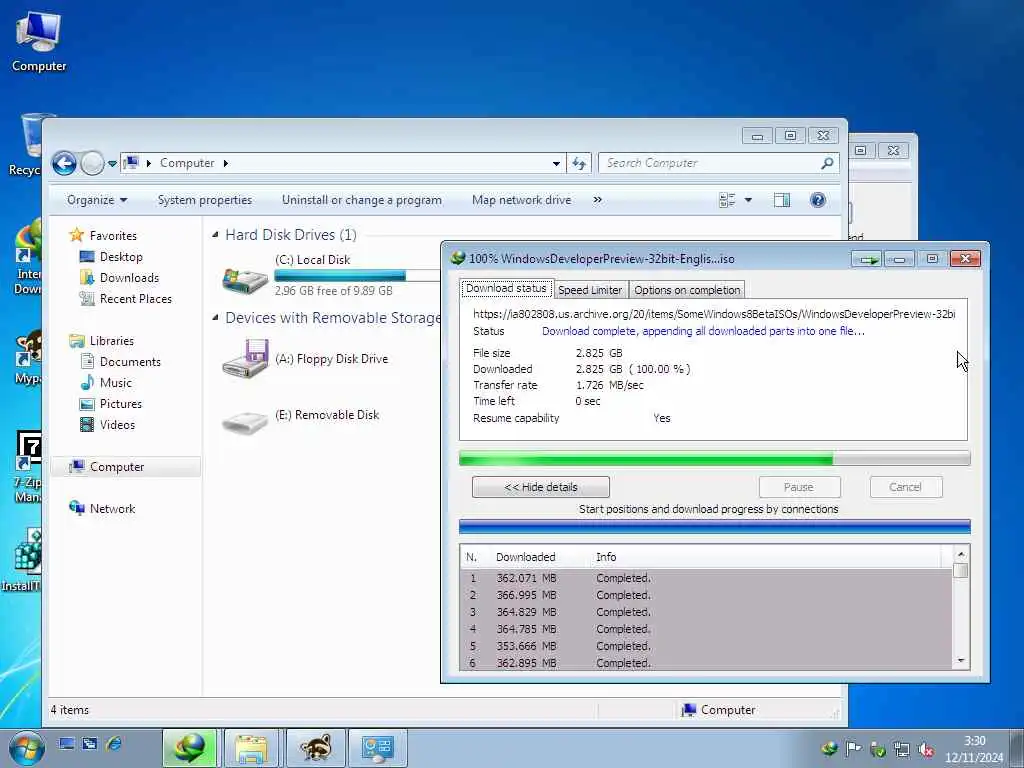Switch to Options on completion tab

pos(687,290)
